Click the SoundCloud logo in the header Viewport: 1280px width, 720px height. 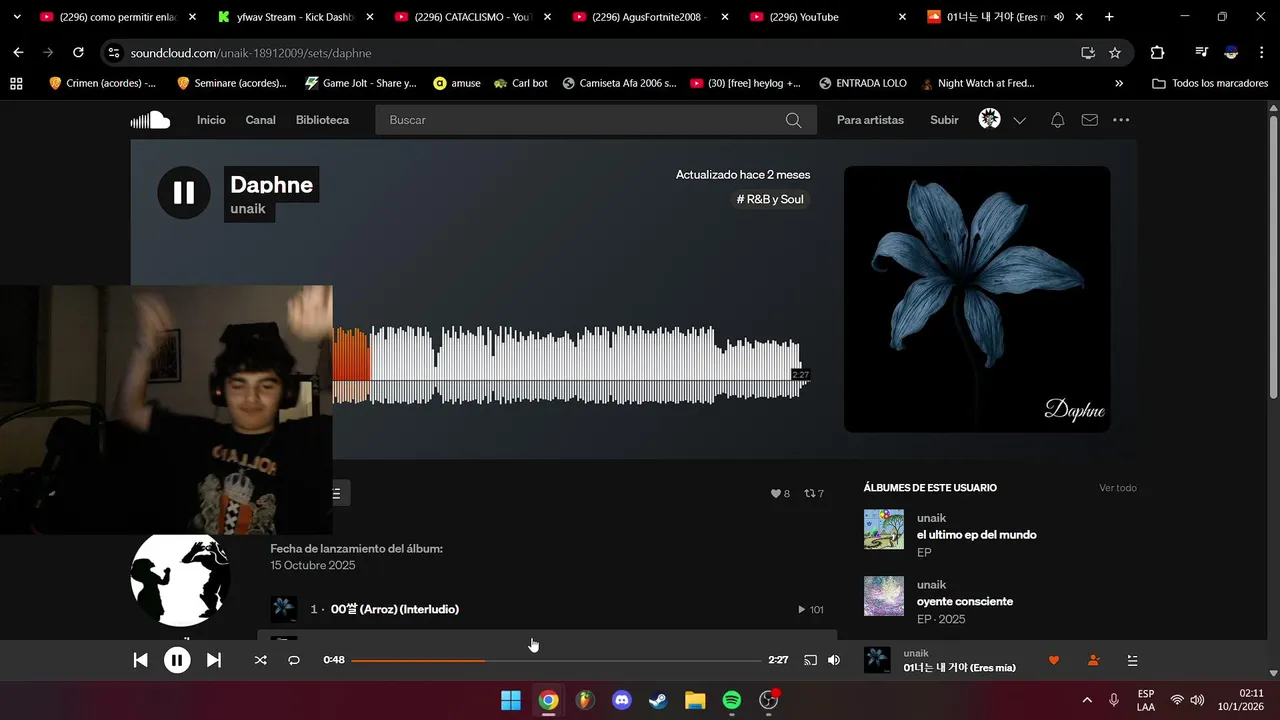click(150, 120)
